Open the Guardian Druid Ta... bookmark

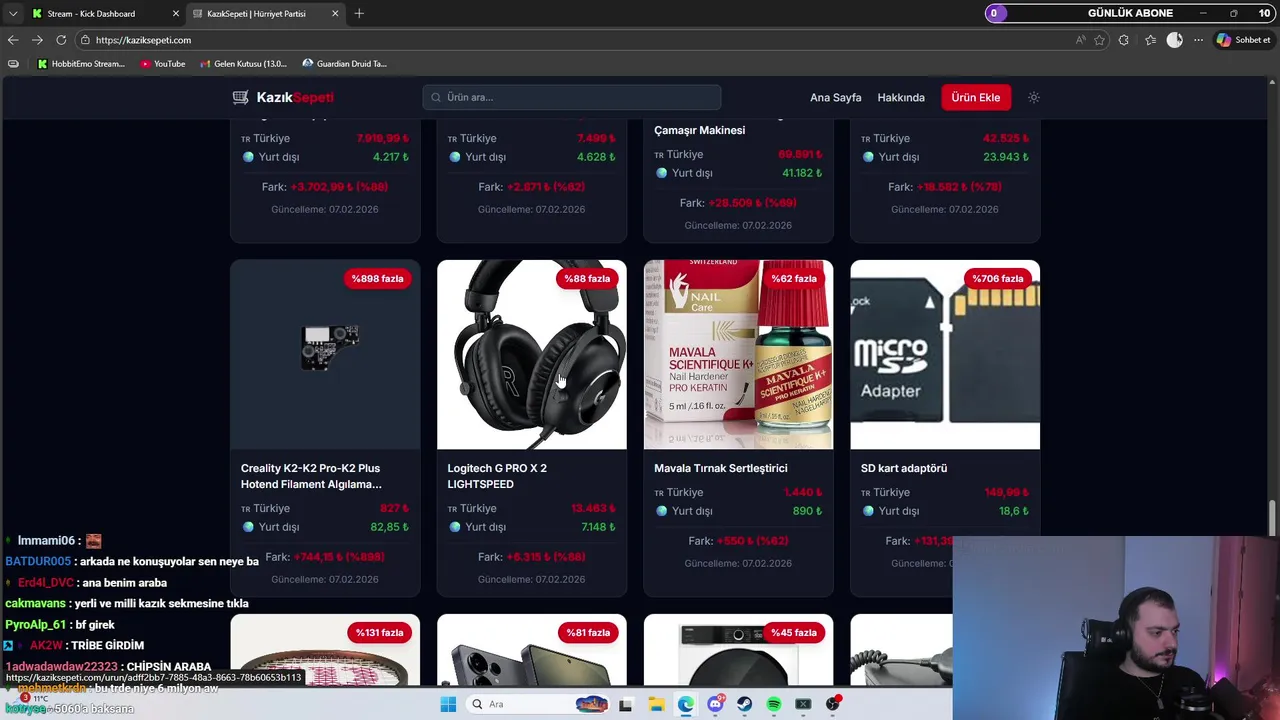[344, 64]
